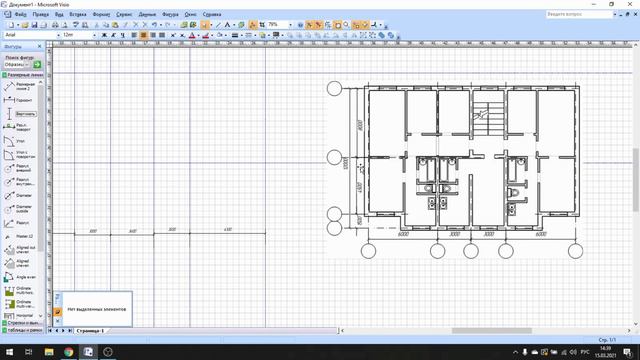Expand the font color dropdown arrow
This screenshot has width=640, height=360.
click(x=198, y=35)
